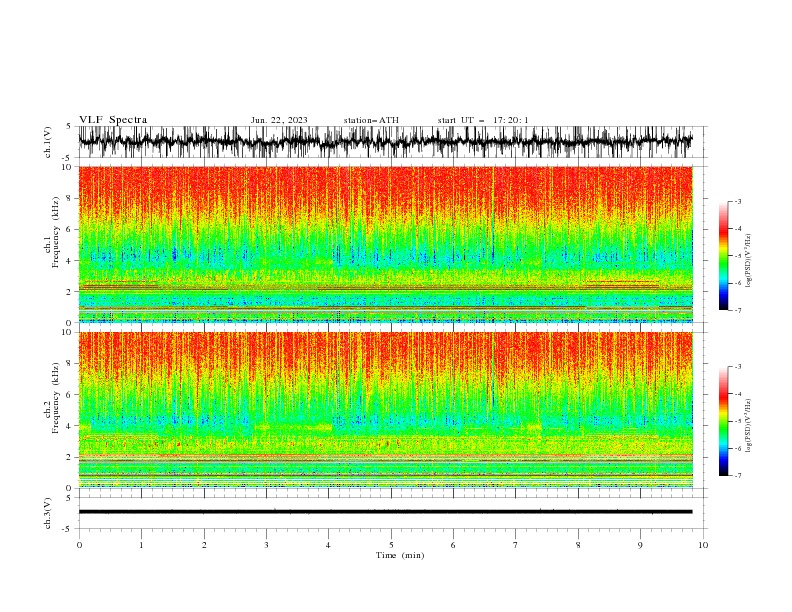This screenshot has width=792, height=612.
Task: Click time axis tick label "1"
Action: (x=141, y=545)
